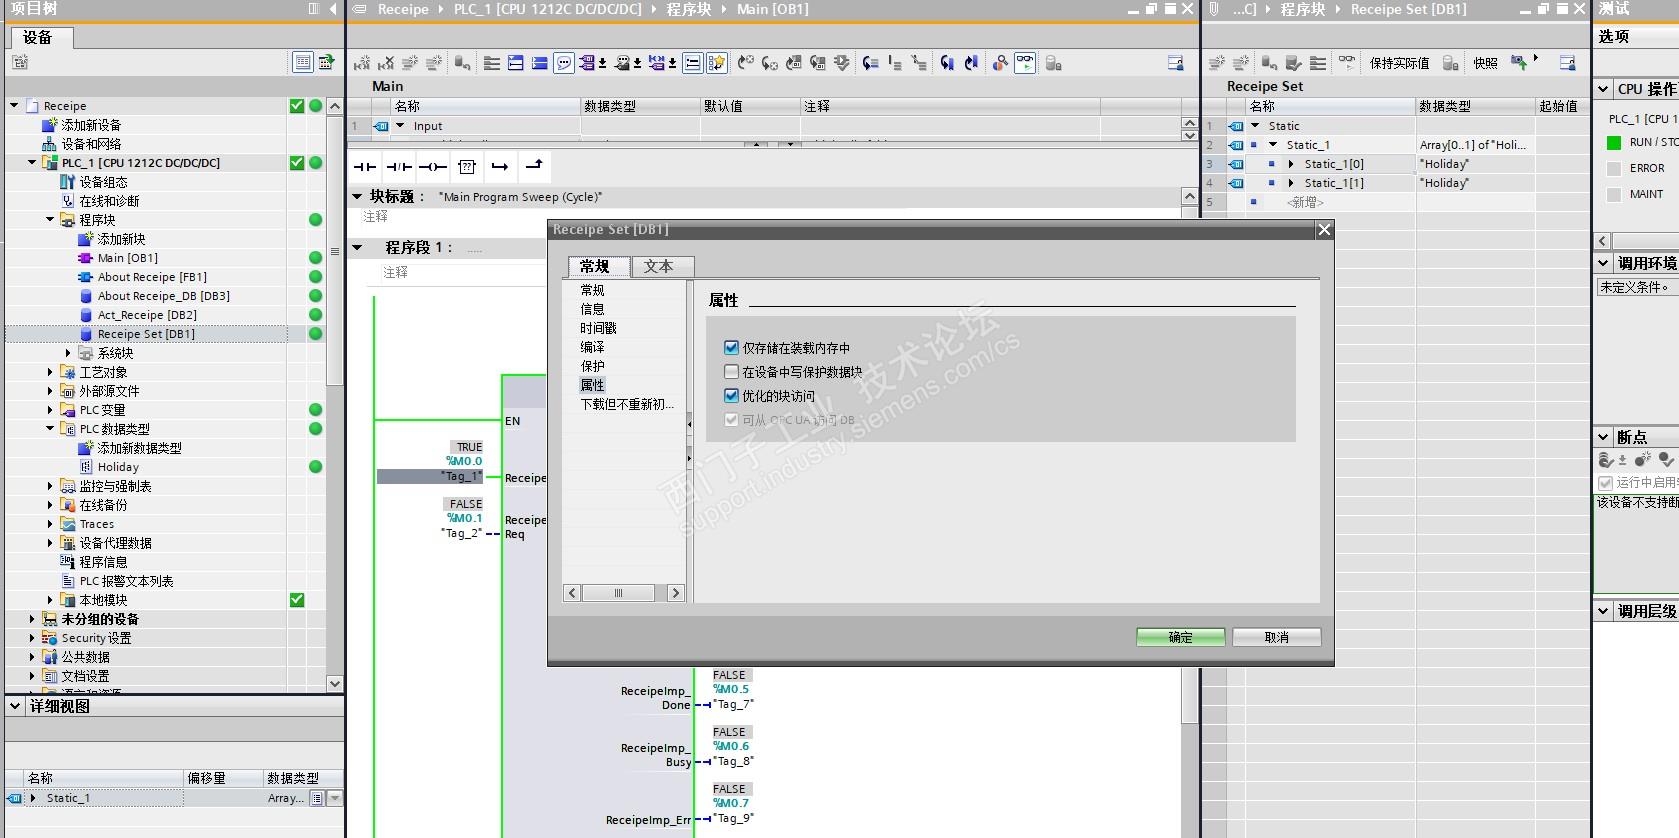Image resolution: width=1679 pixels, height=838 pixels.
Task: Insert an empty box instruction
Action: coord(467,166)
